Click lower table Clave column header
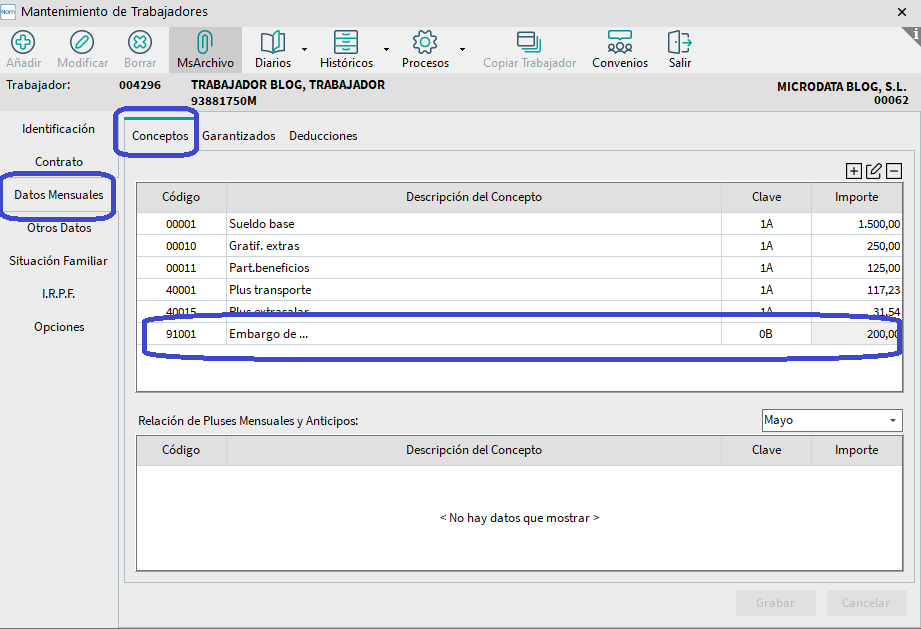 [x=766, y=450]
